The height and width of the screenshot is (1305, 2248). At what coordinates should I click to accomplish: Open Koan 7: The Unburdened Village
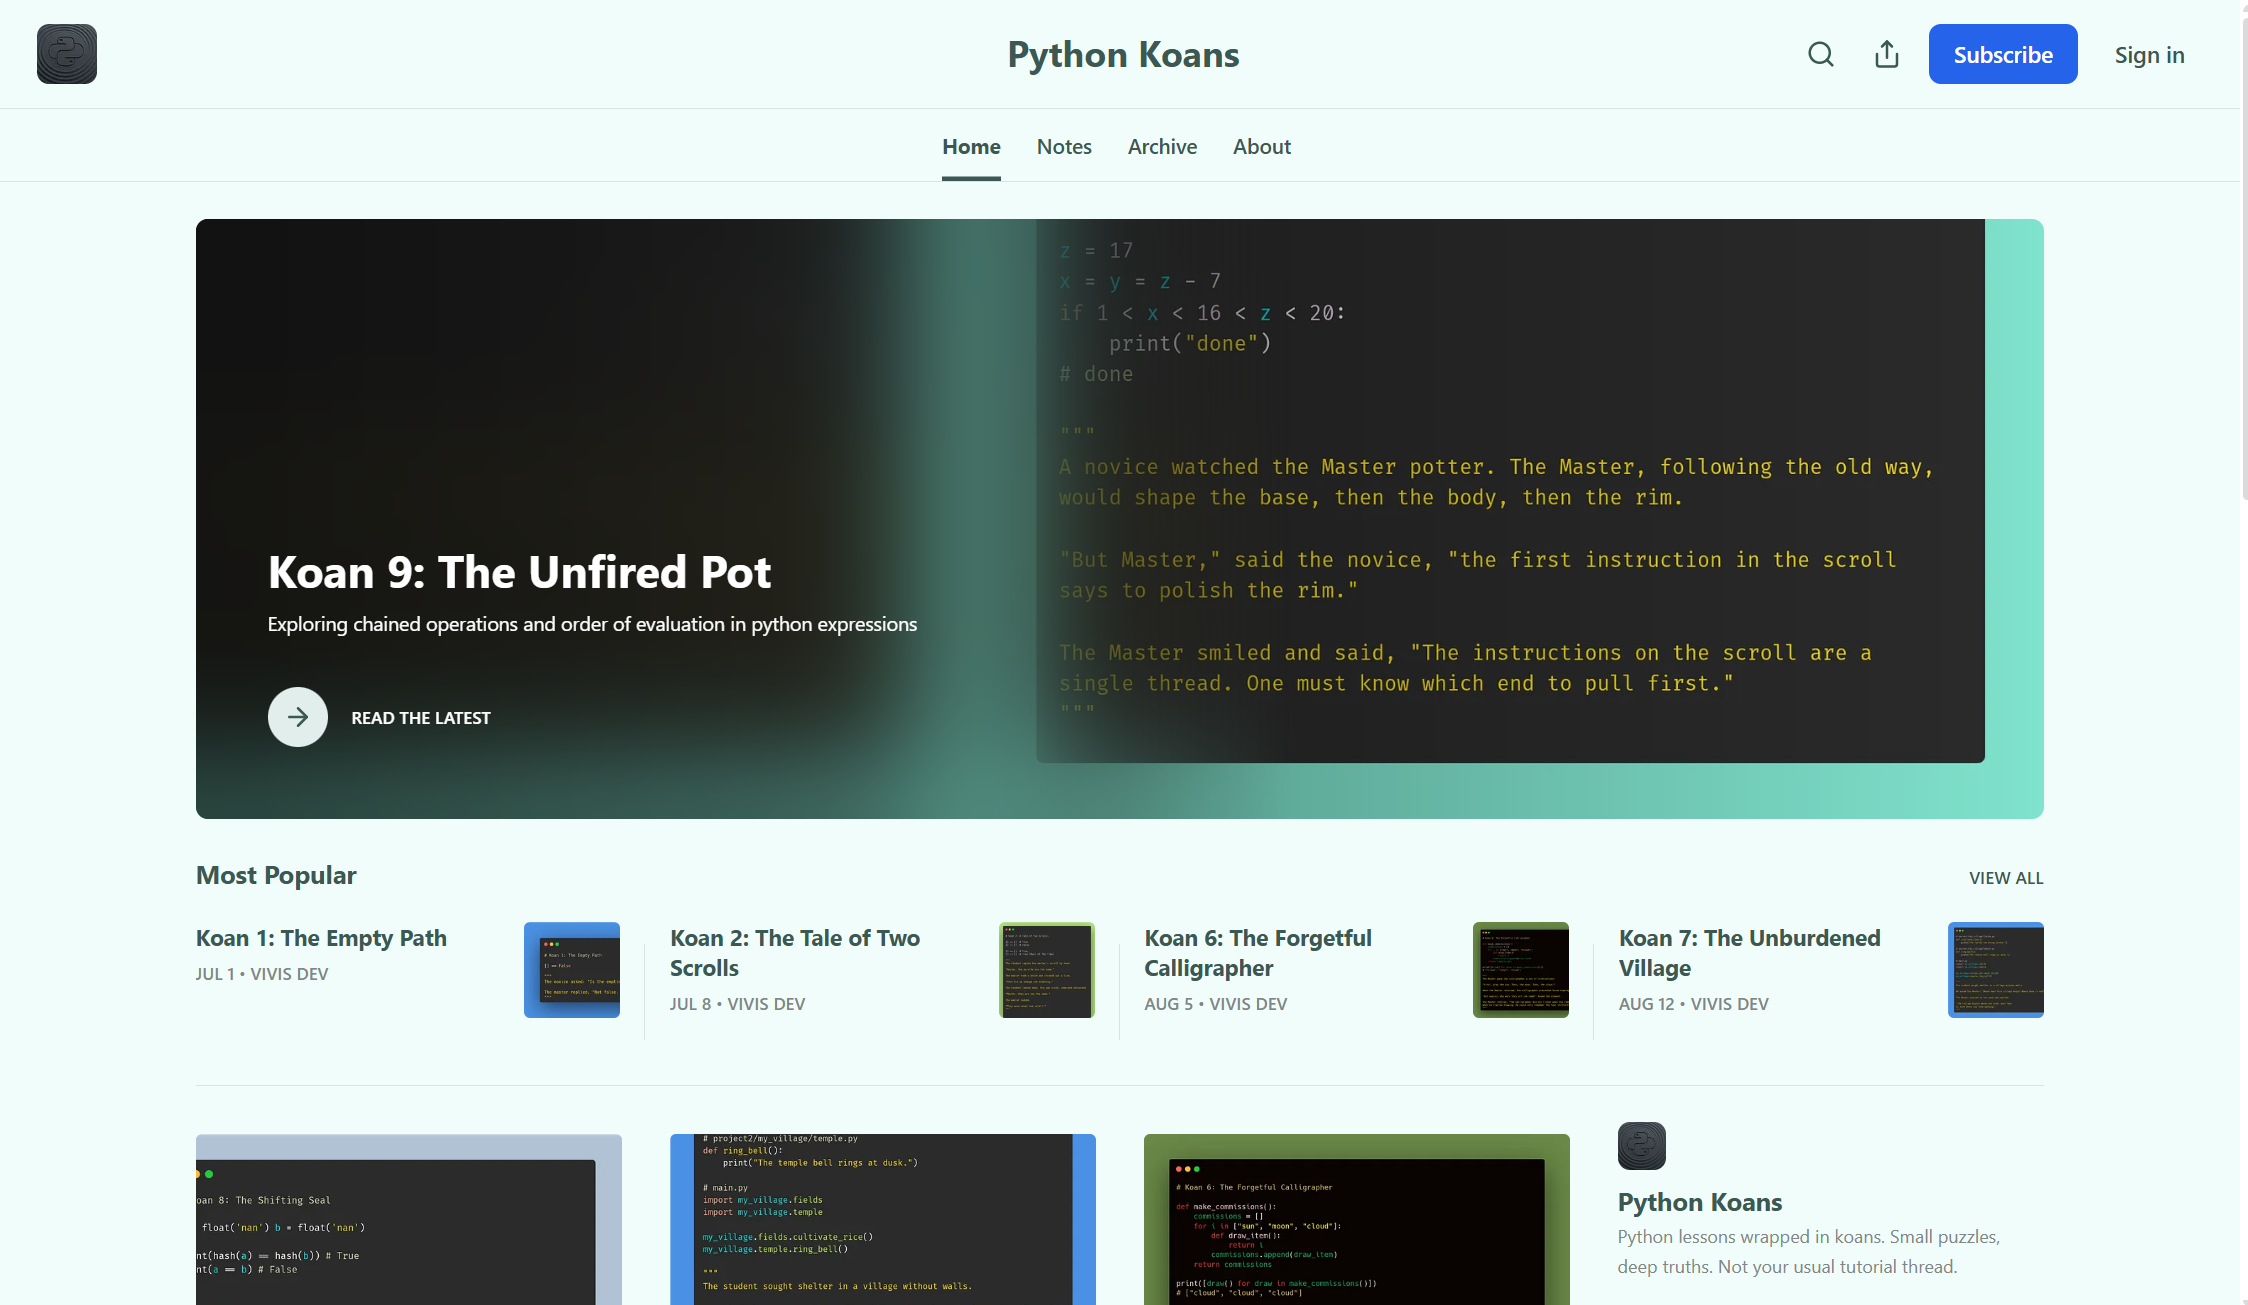point(1750,953)
